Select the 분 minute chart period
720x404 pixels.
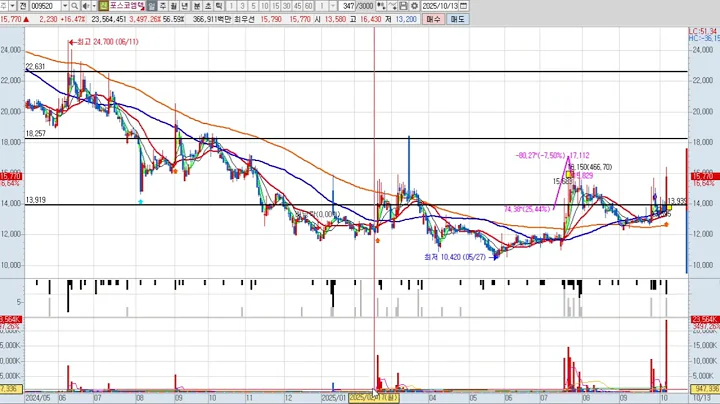click(197, 6)
